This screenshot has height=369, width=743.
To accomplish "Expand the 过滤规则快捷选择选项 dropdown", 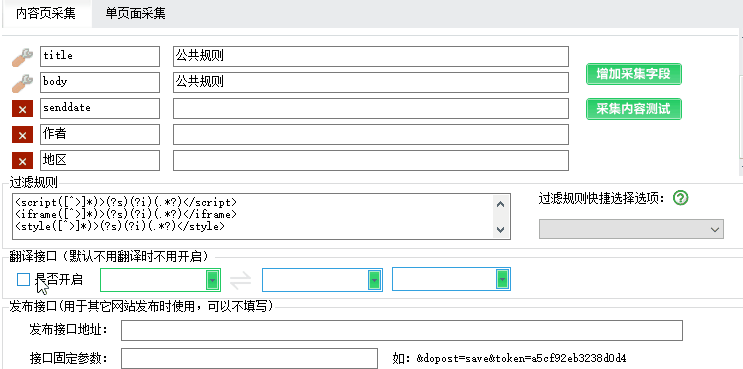I will pos(631,229).
